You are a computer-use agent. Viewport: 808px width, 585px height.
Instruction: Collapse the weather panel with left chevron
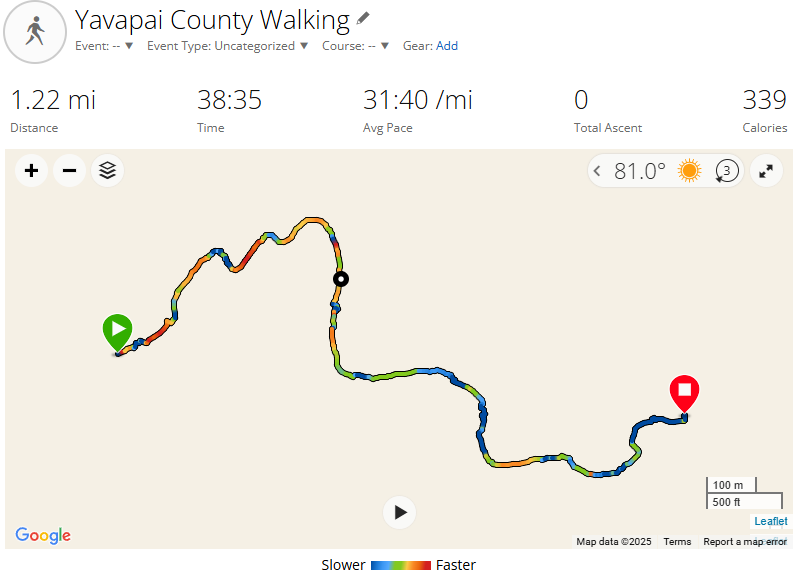tap(598, 171)
